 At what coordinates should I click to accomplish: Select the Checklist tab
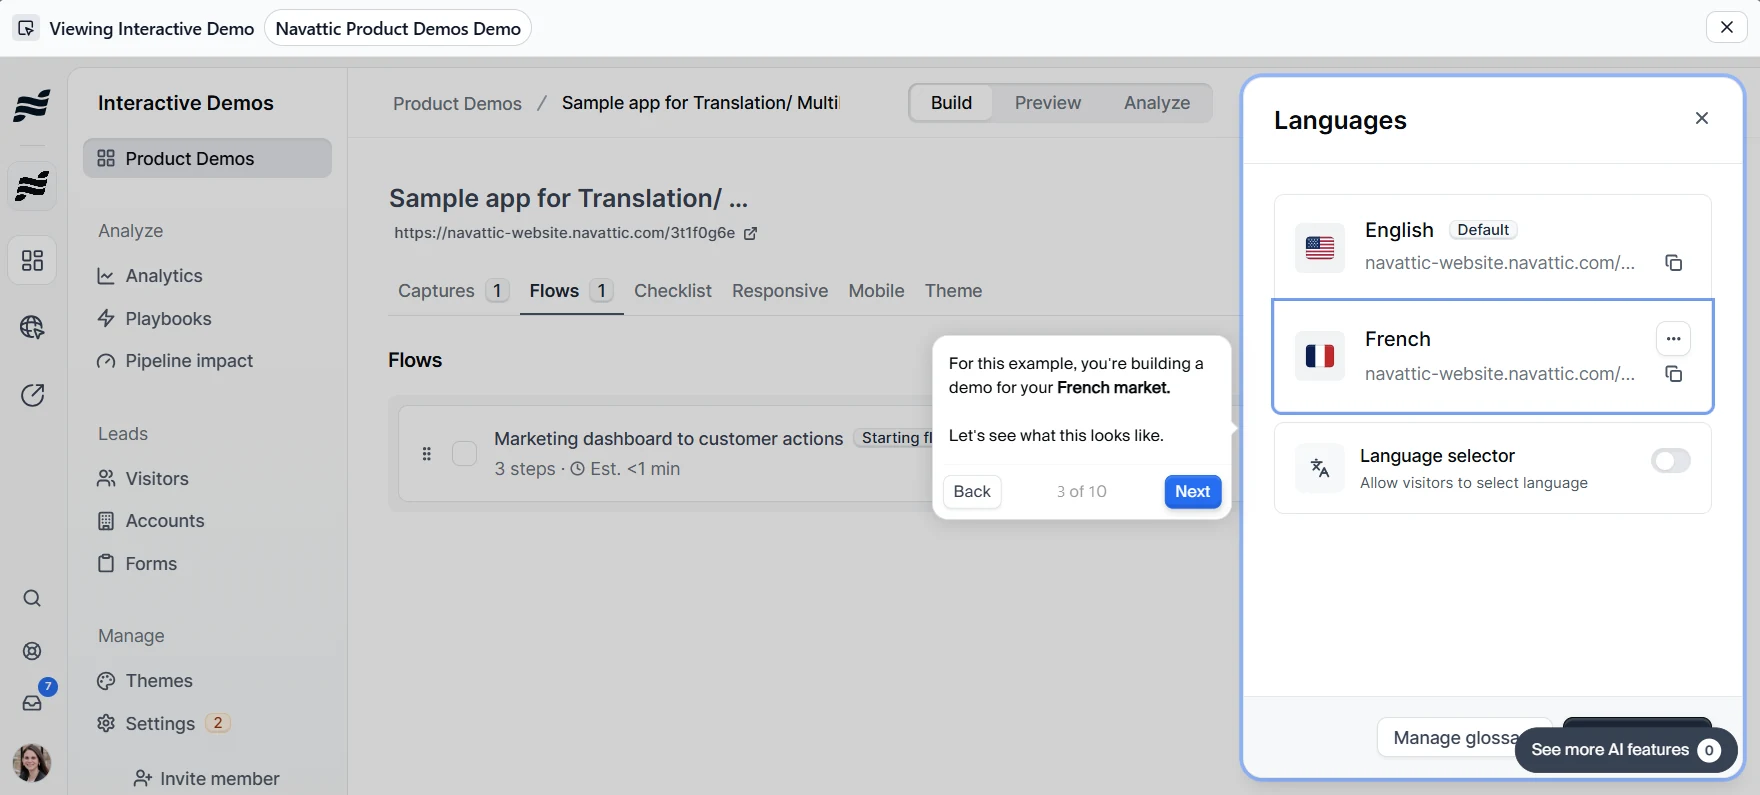pyautogui.click(x=673, y=291)
